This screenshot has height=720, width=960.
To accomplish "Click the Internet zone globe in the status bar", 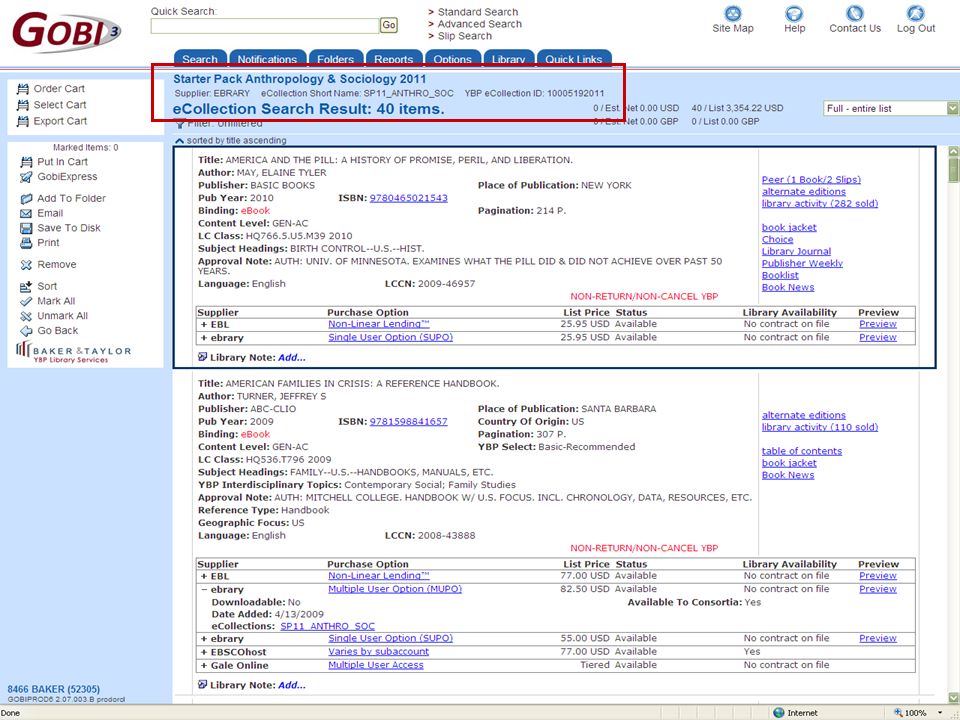I will (x=779, y=713).
